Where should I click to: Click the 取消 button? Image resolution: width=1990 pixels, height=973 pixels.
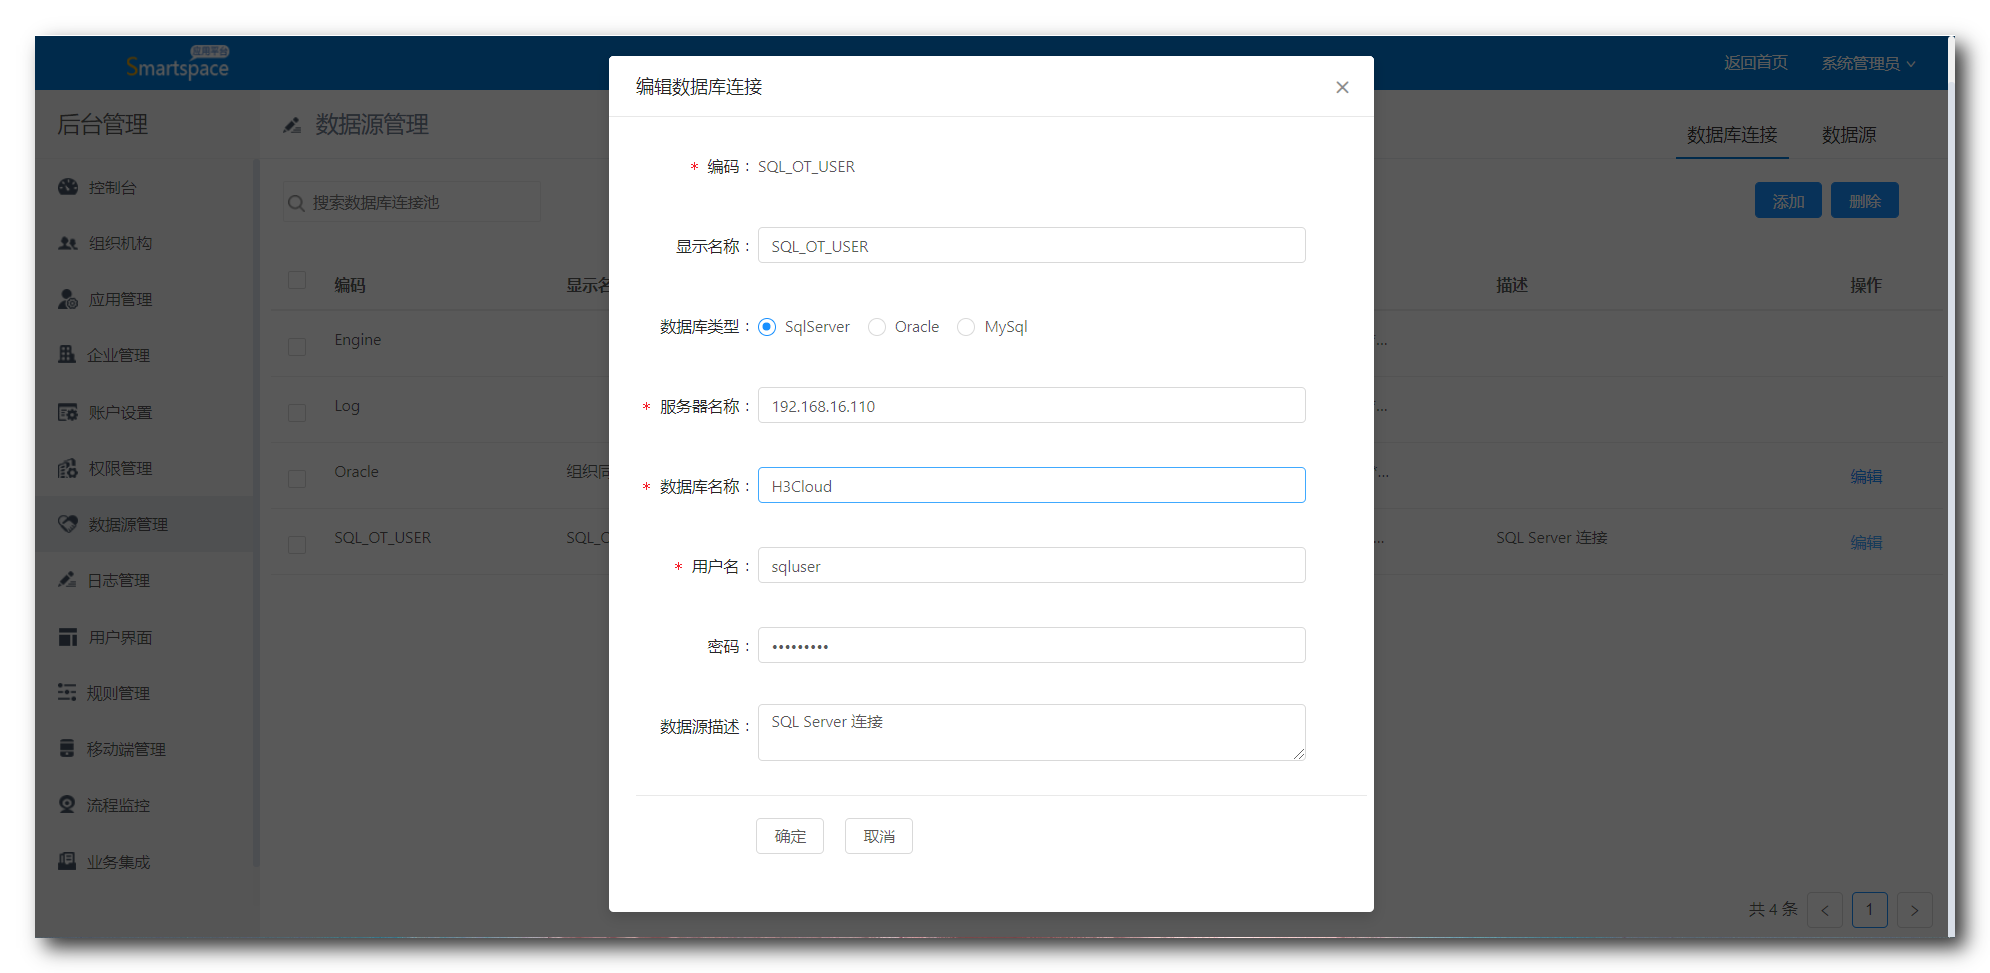pyautogui.click(x=879, y=836)
